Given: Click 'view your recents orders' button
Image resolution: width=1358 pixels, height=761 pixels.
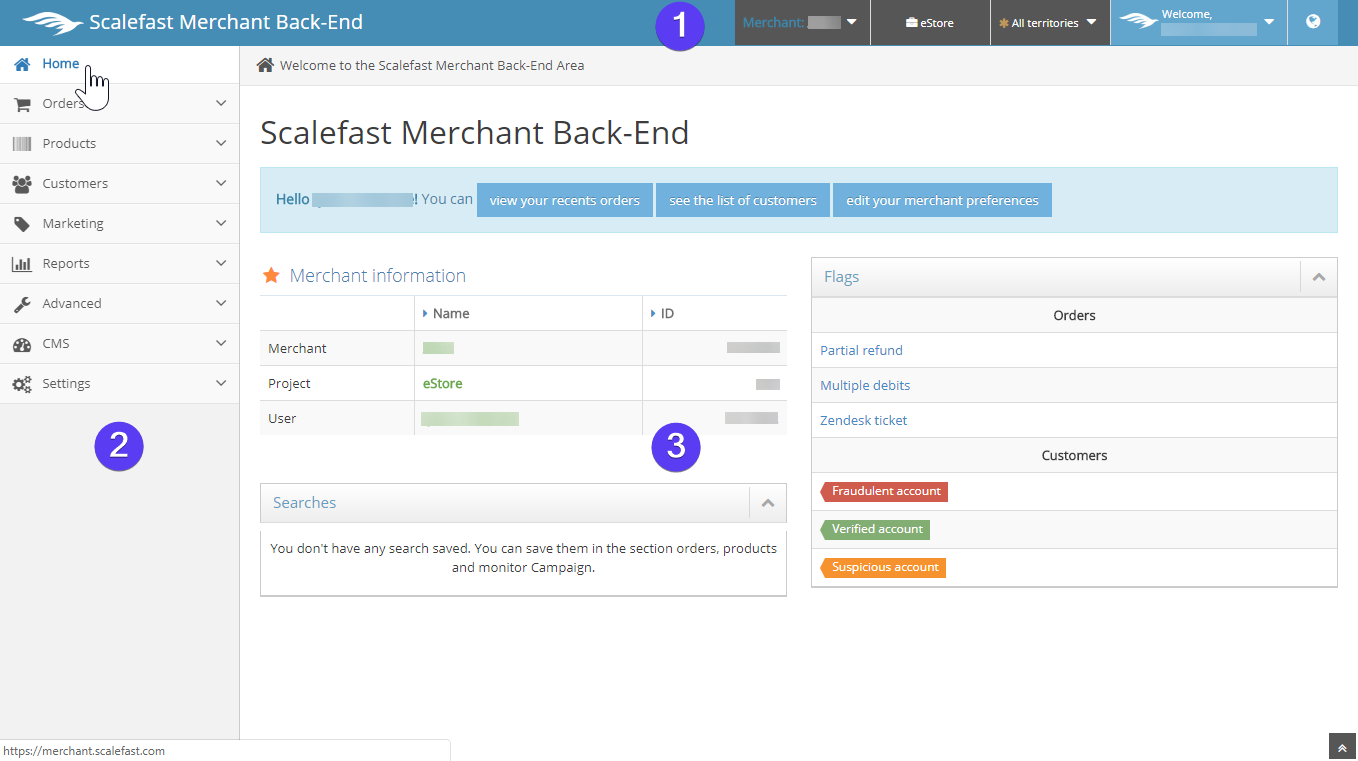Looking at the screenshot, I should [x=564, y=200].
